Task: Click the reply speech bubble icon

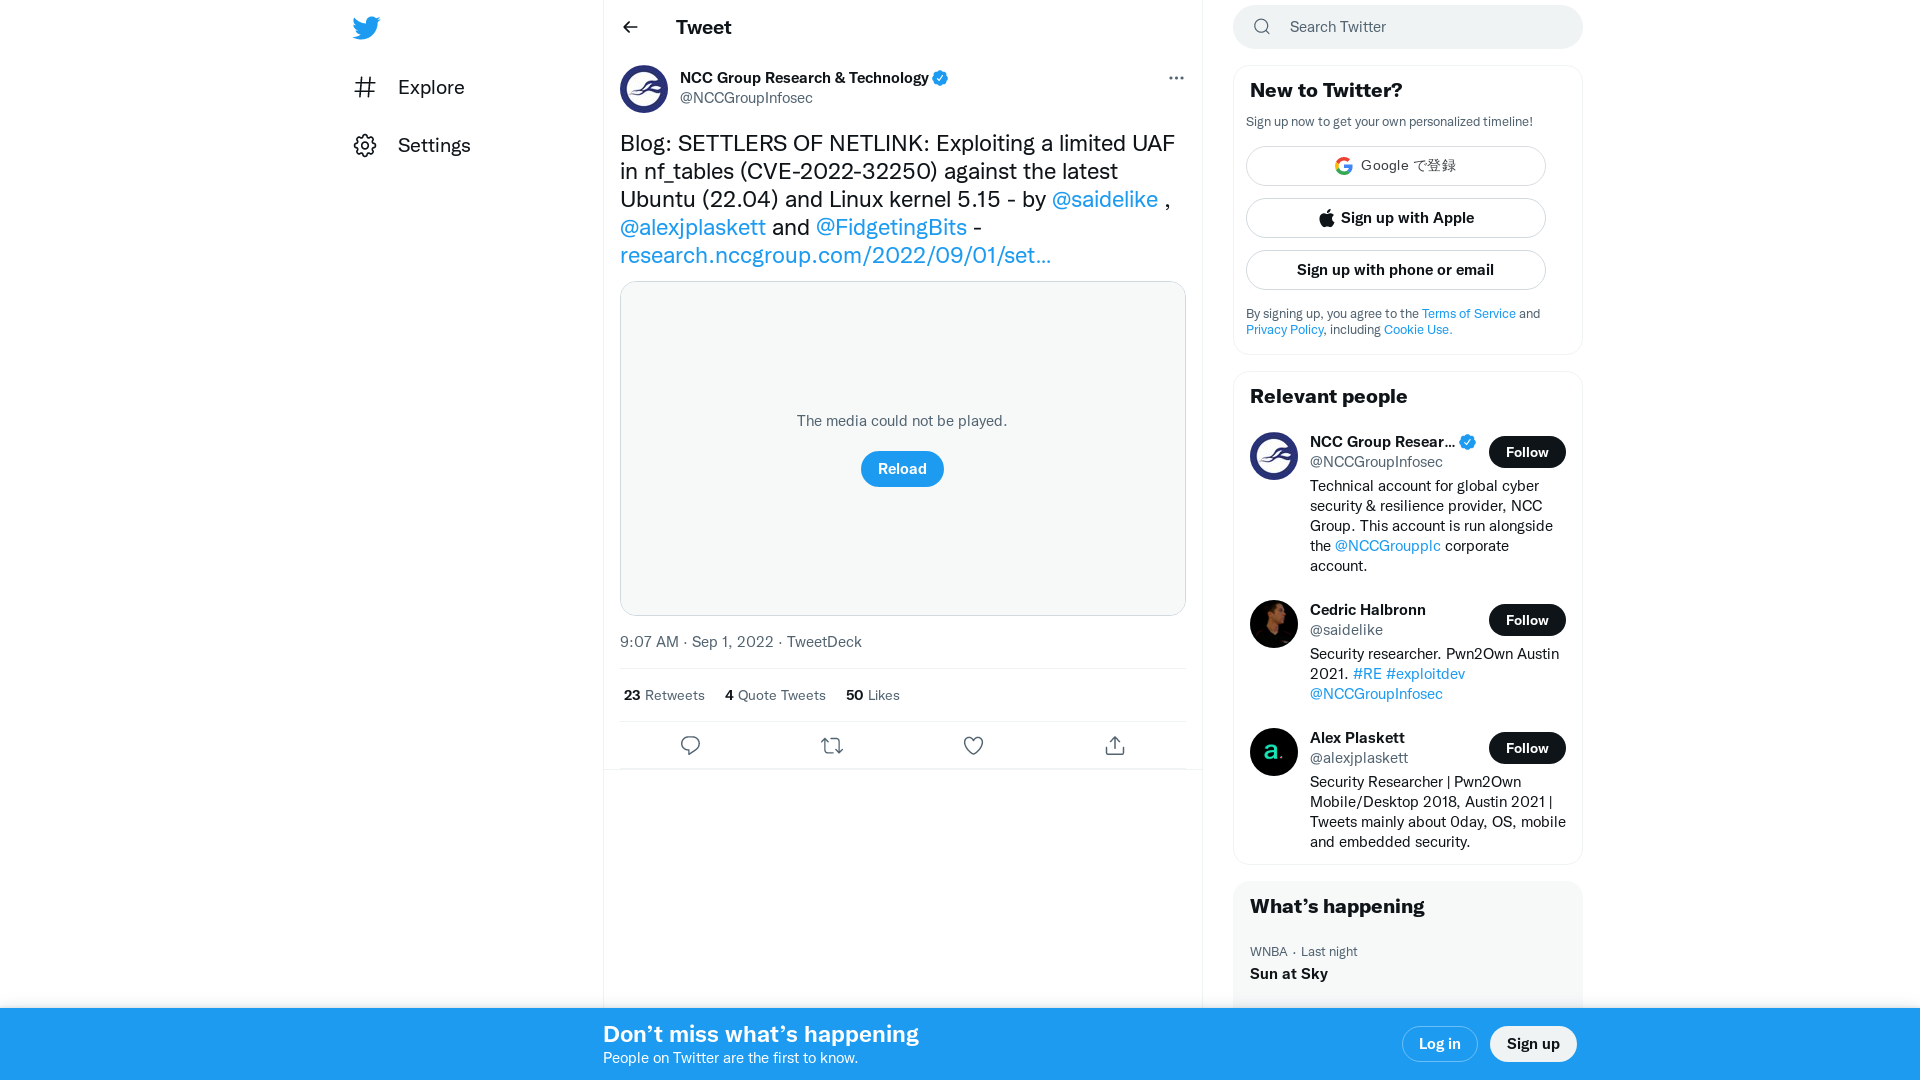Action: pos(690,746)
